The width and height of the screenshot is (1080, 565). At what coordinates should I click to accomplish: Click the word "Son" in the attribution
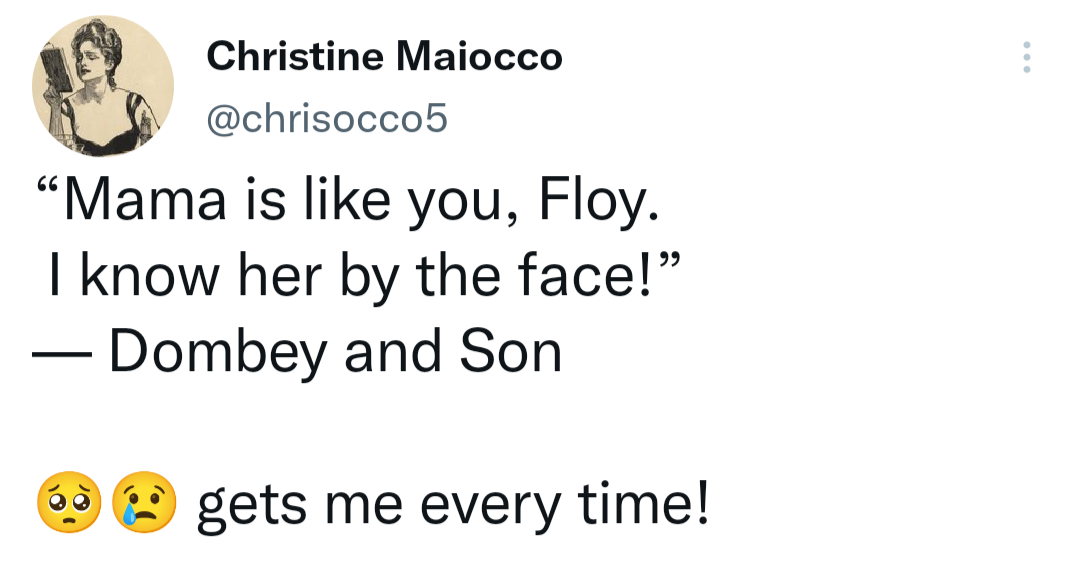(511, 352)
